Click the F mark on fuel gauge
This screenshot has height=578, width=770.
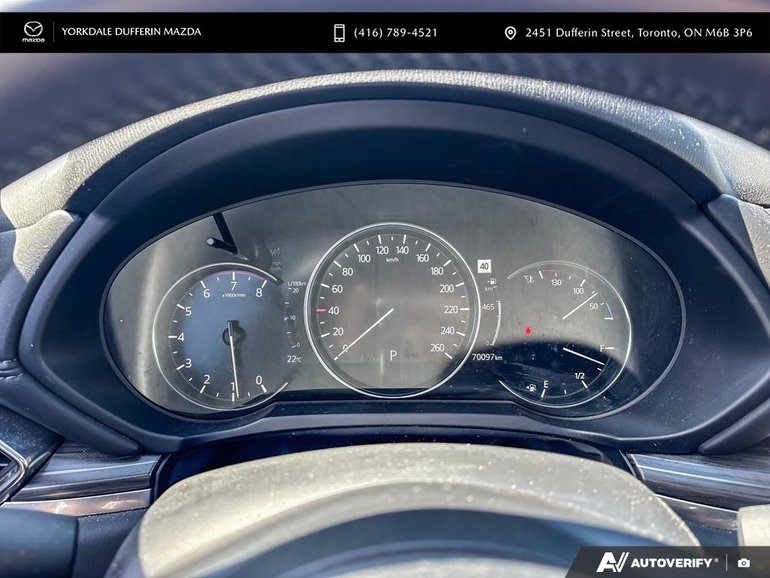click(602, 347)
